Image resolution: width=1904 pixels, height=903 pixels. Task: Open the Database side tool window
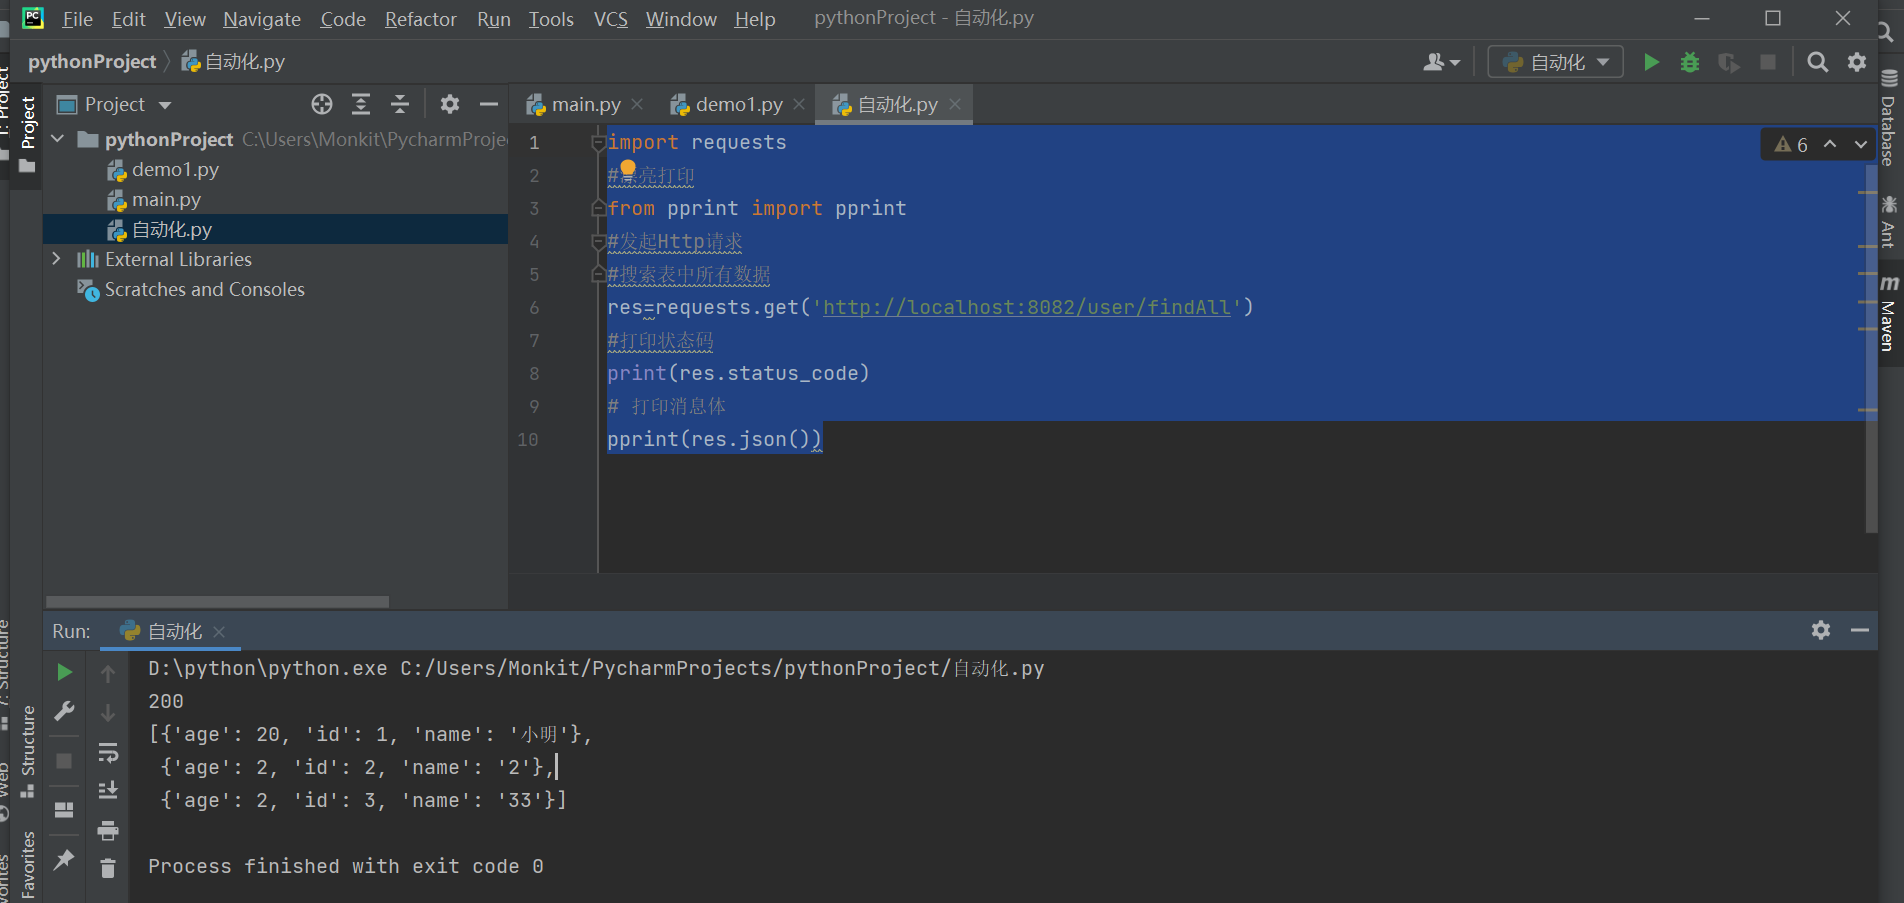click(x=1888, y=118)
